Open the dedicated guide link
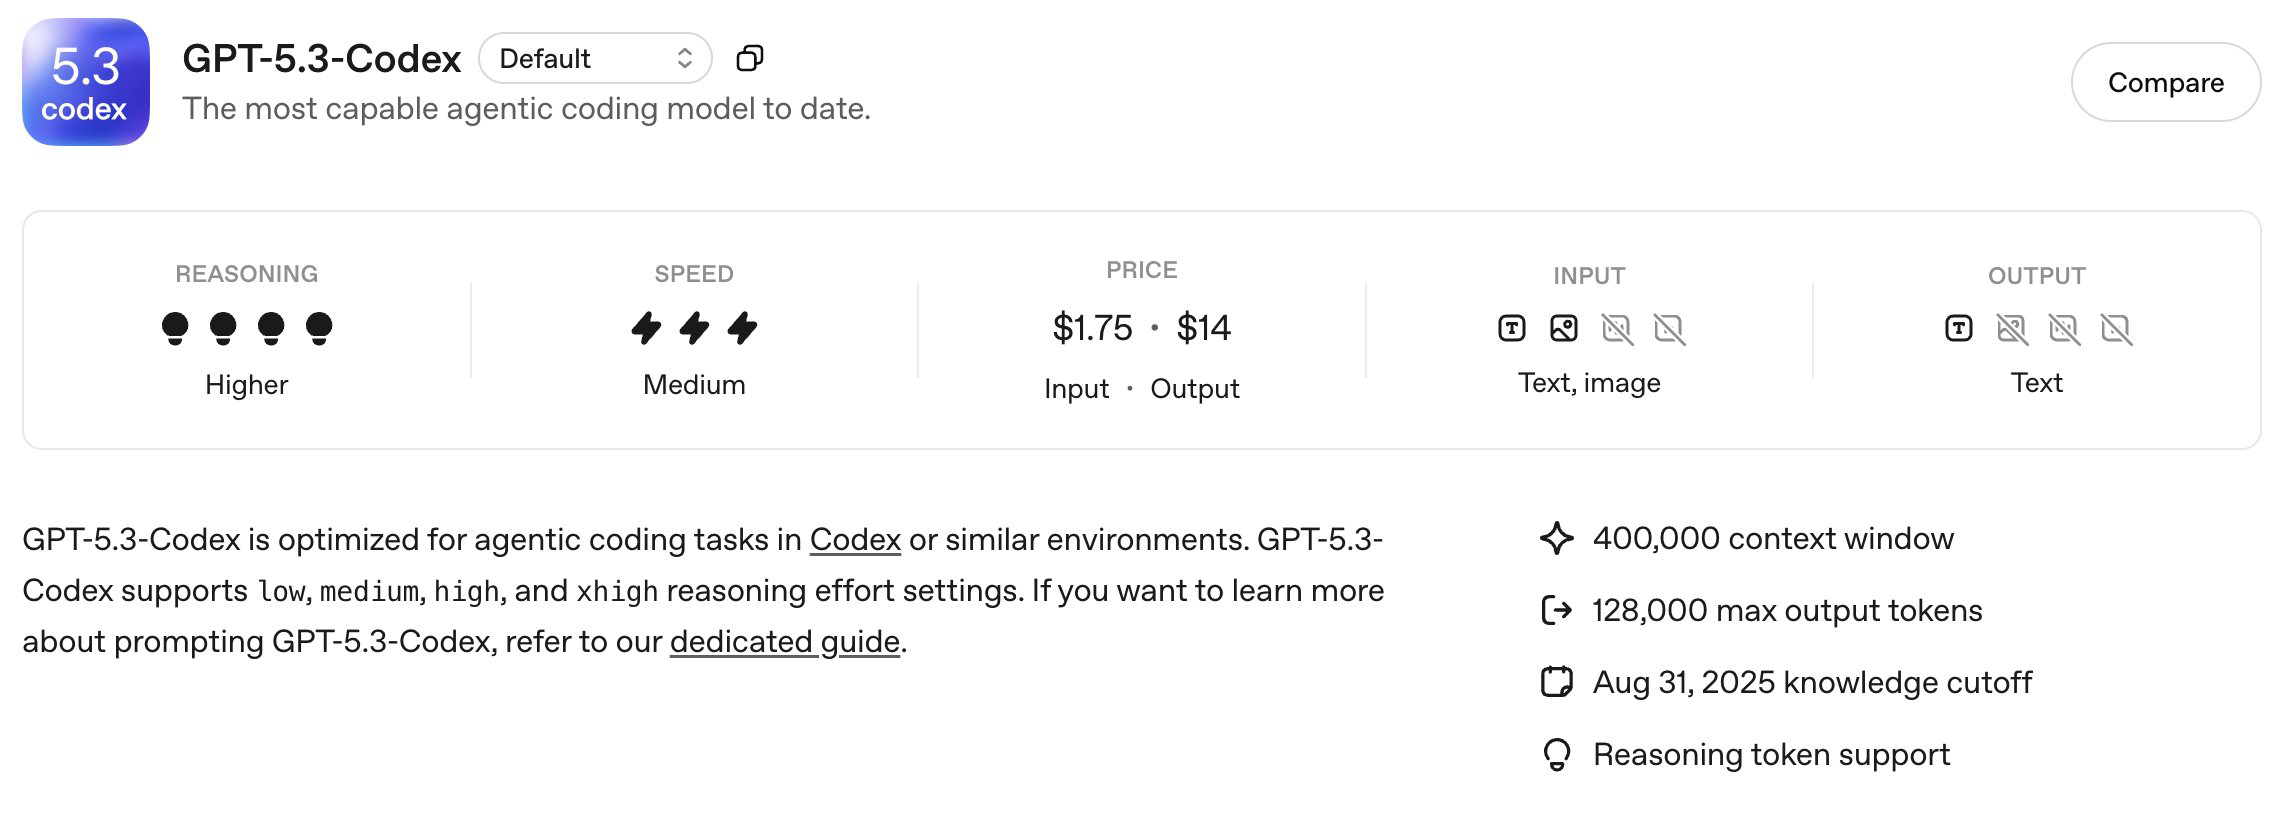Screen dimensions: 2286x836 pyautogui.click(x=785, y=642)
